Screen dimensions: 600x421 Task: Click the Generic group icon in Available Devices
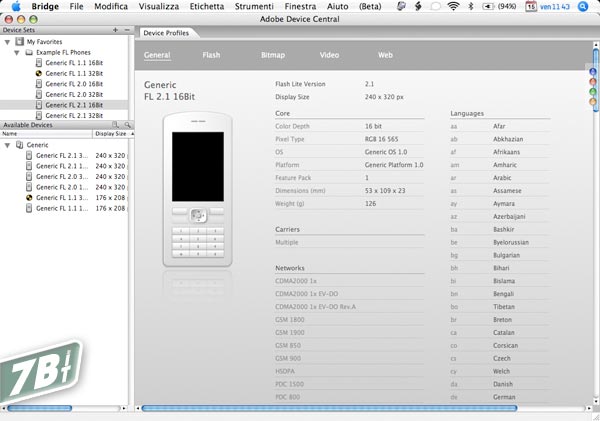pyautogui.click(x=20, y=145)
